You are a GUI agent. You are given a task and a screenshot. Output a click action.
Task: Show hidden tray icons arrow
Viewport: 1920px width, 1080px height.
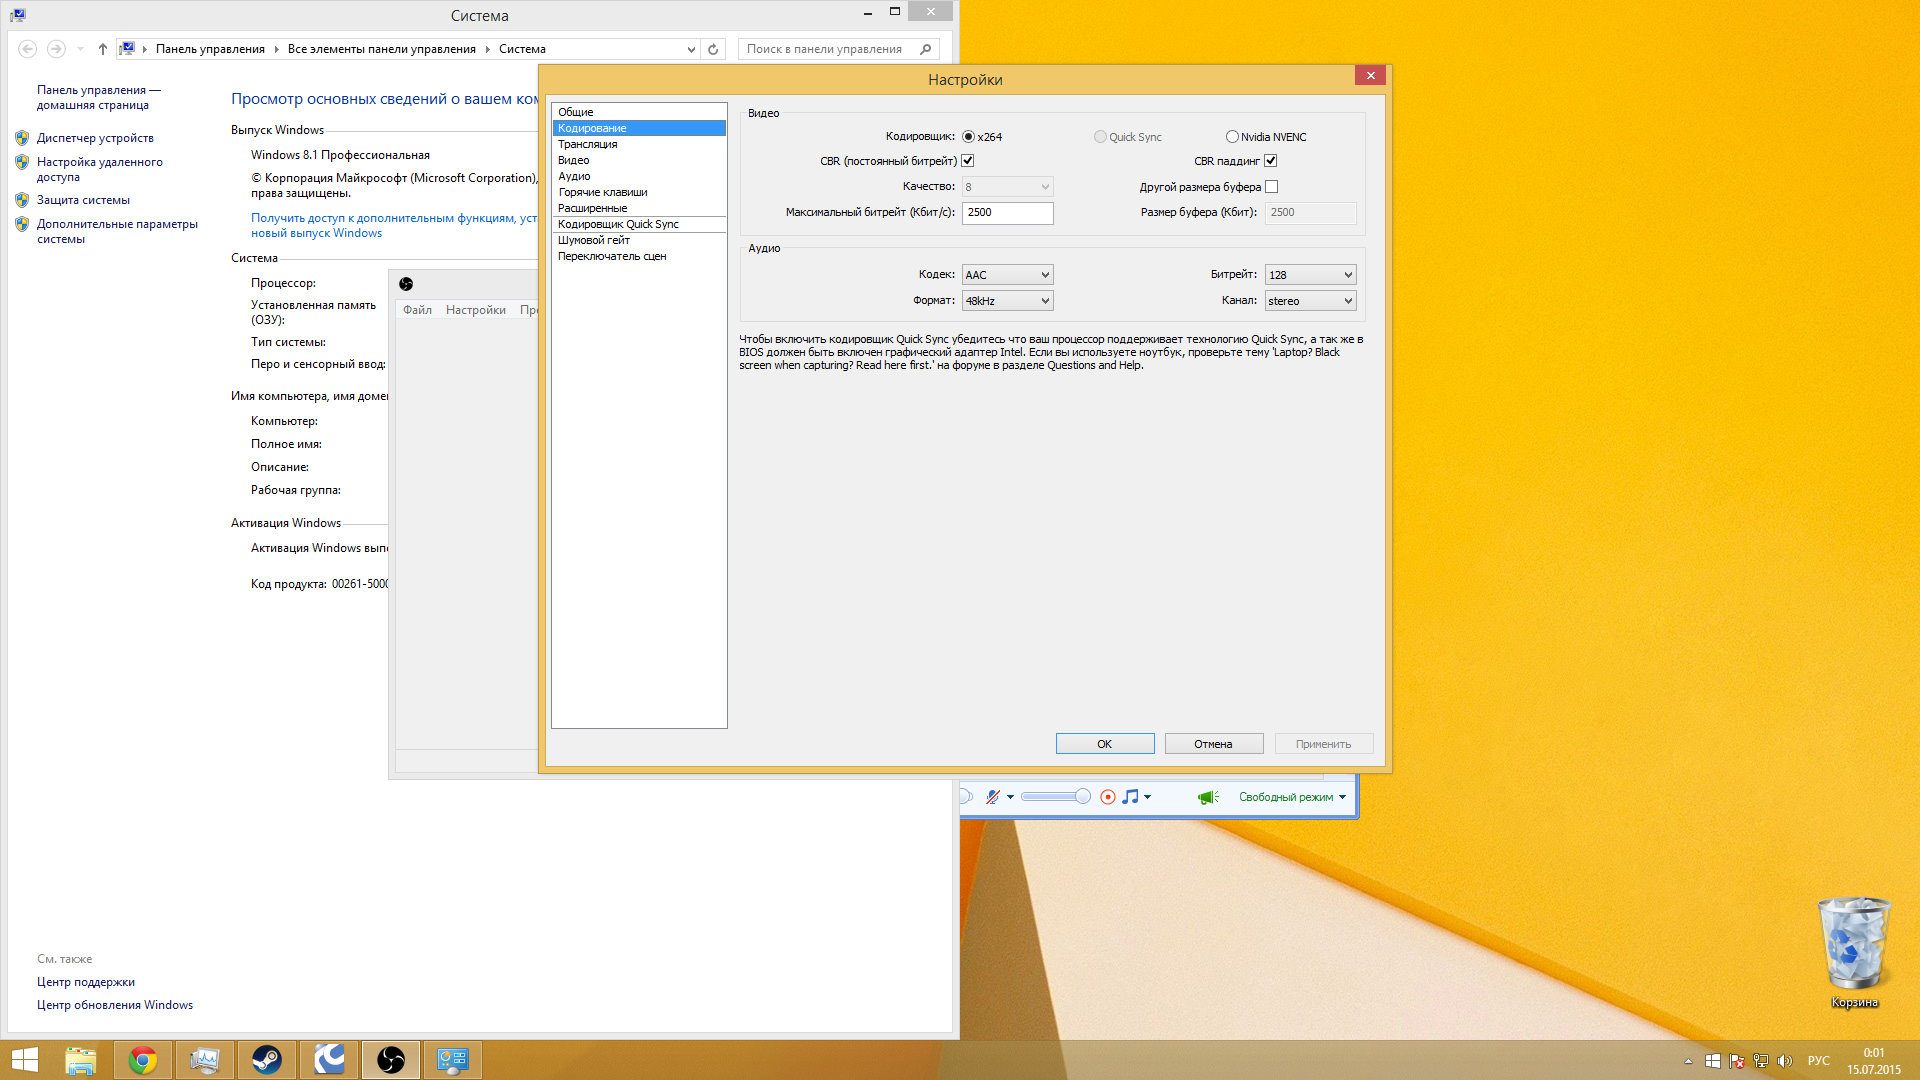1688,1061
